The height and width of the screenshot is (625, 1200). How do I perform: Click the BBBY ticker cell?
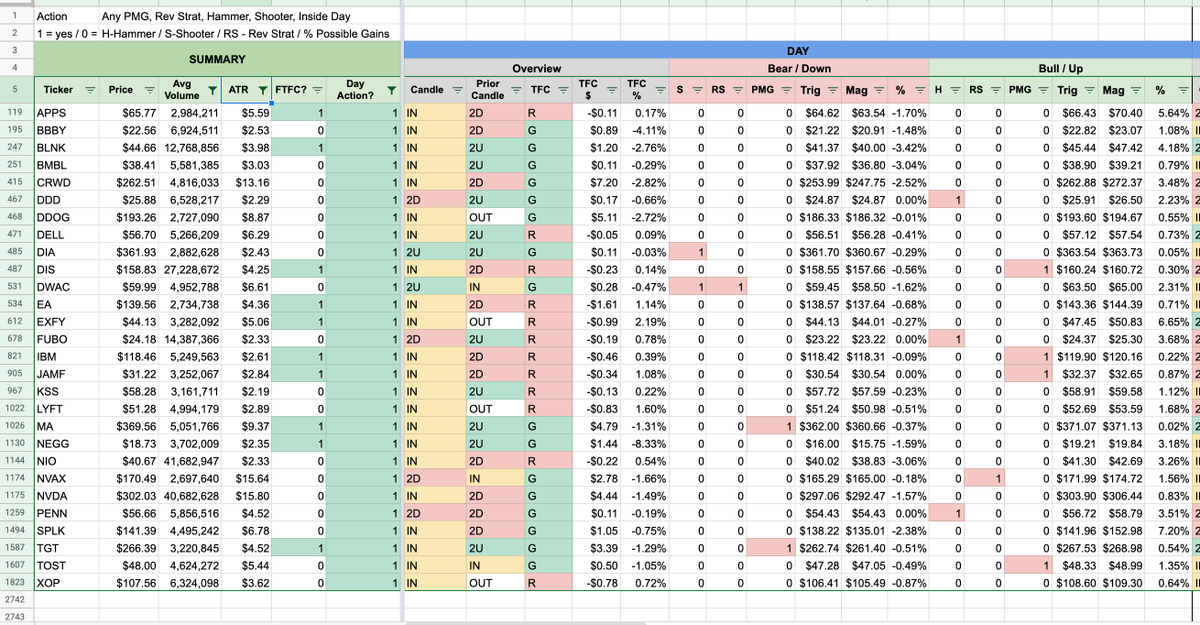[x=67, y=129]
